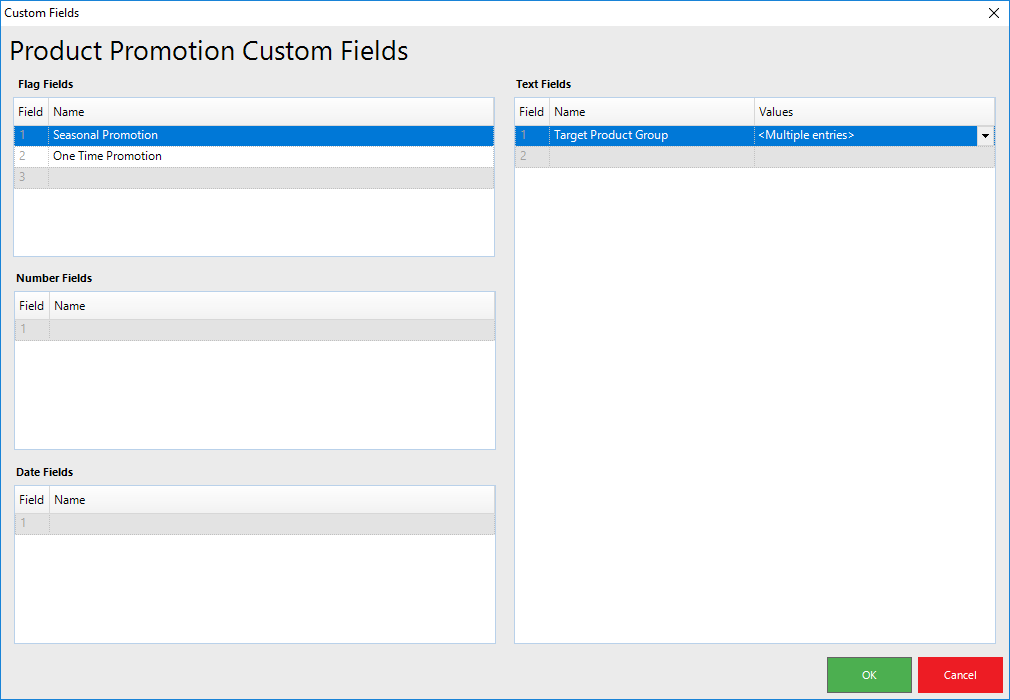This screenshot has height=700, width=1010.
Task: Click row number 2 in Flag Fields
Action: (23, 156)
